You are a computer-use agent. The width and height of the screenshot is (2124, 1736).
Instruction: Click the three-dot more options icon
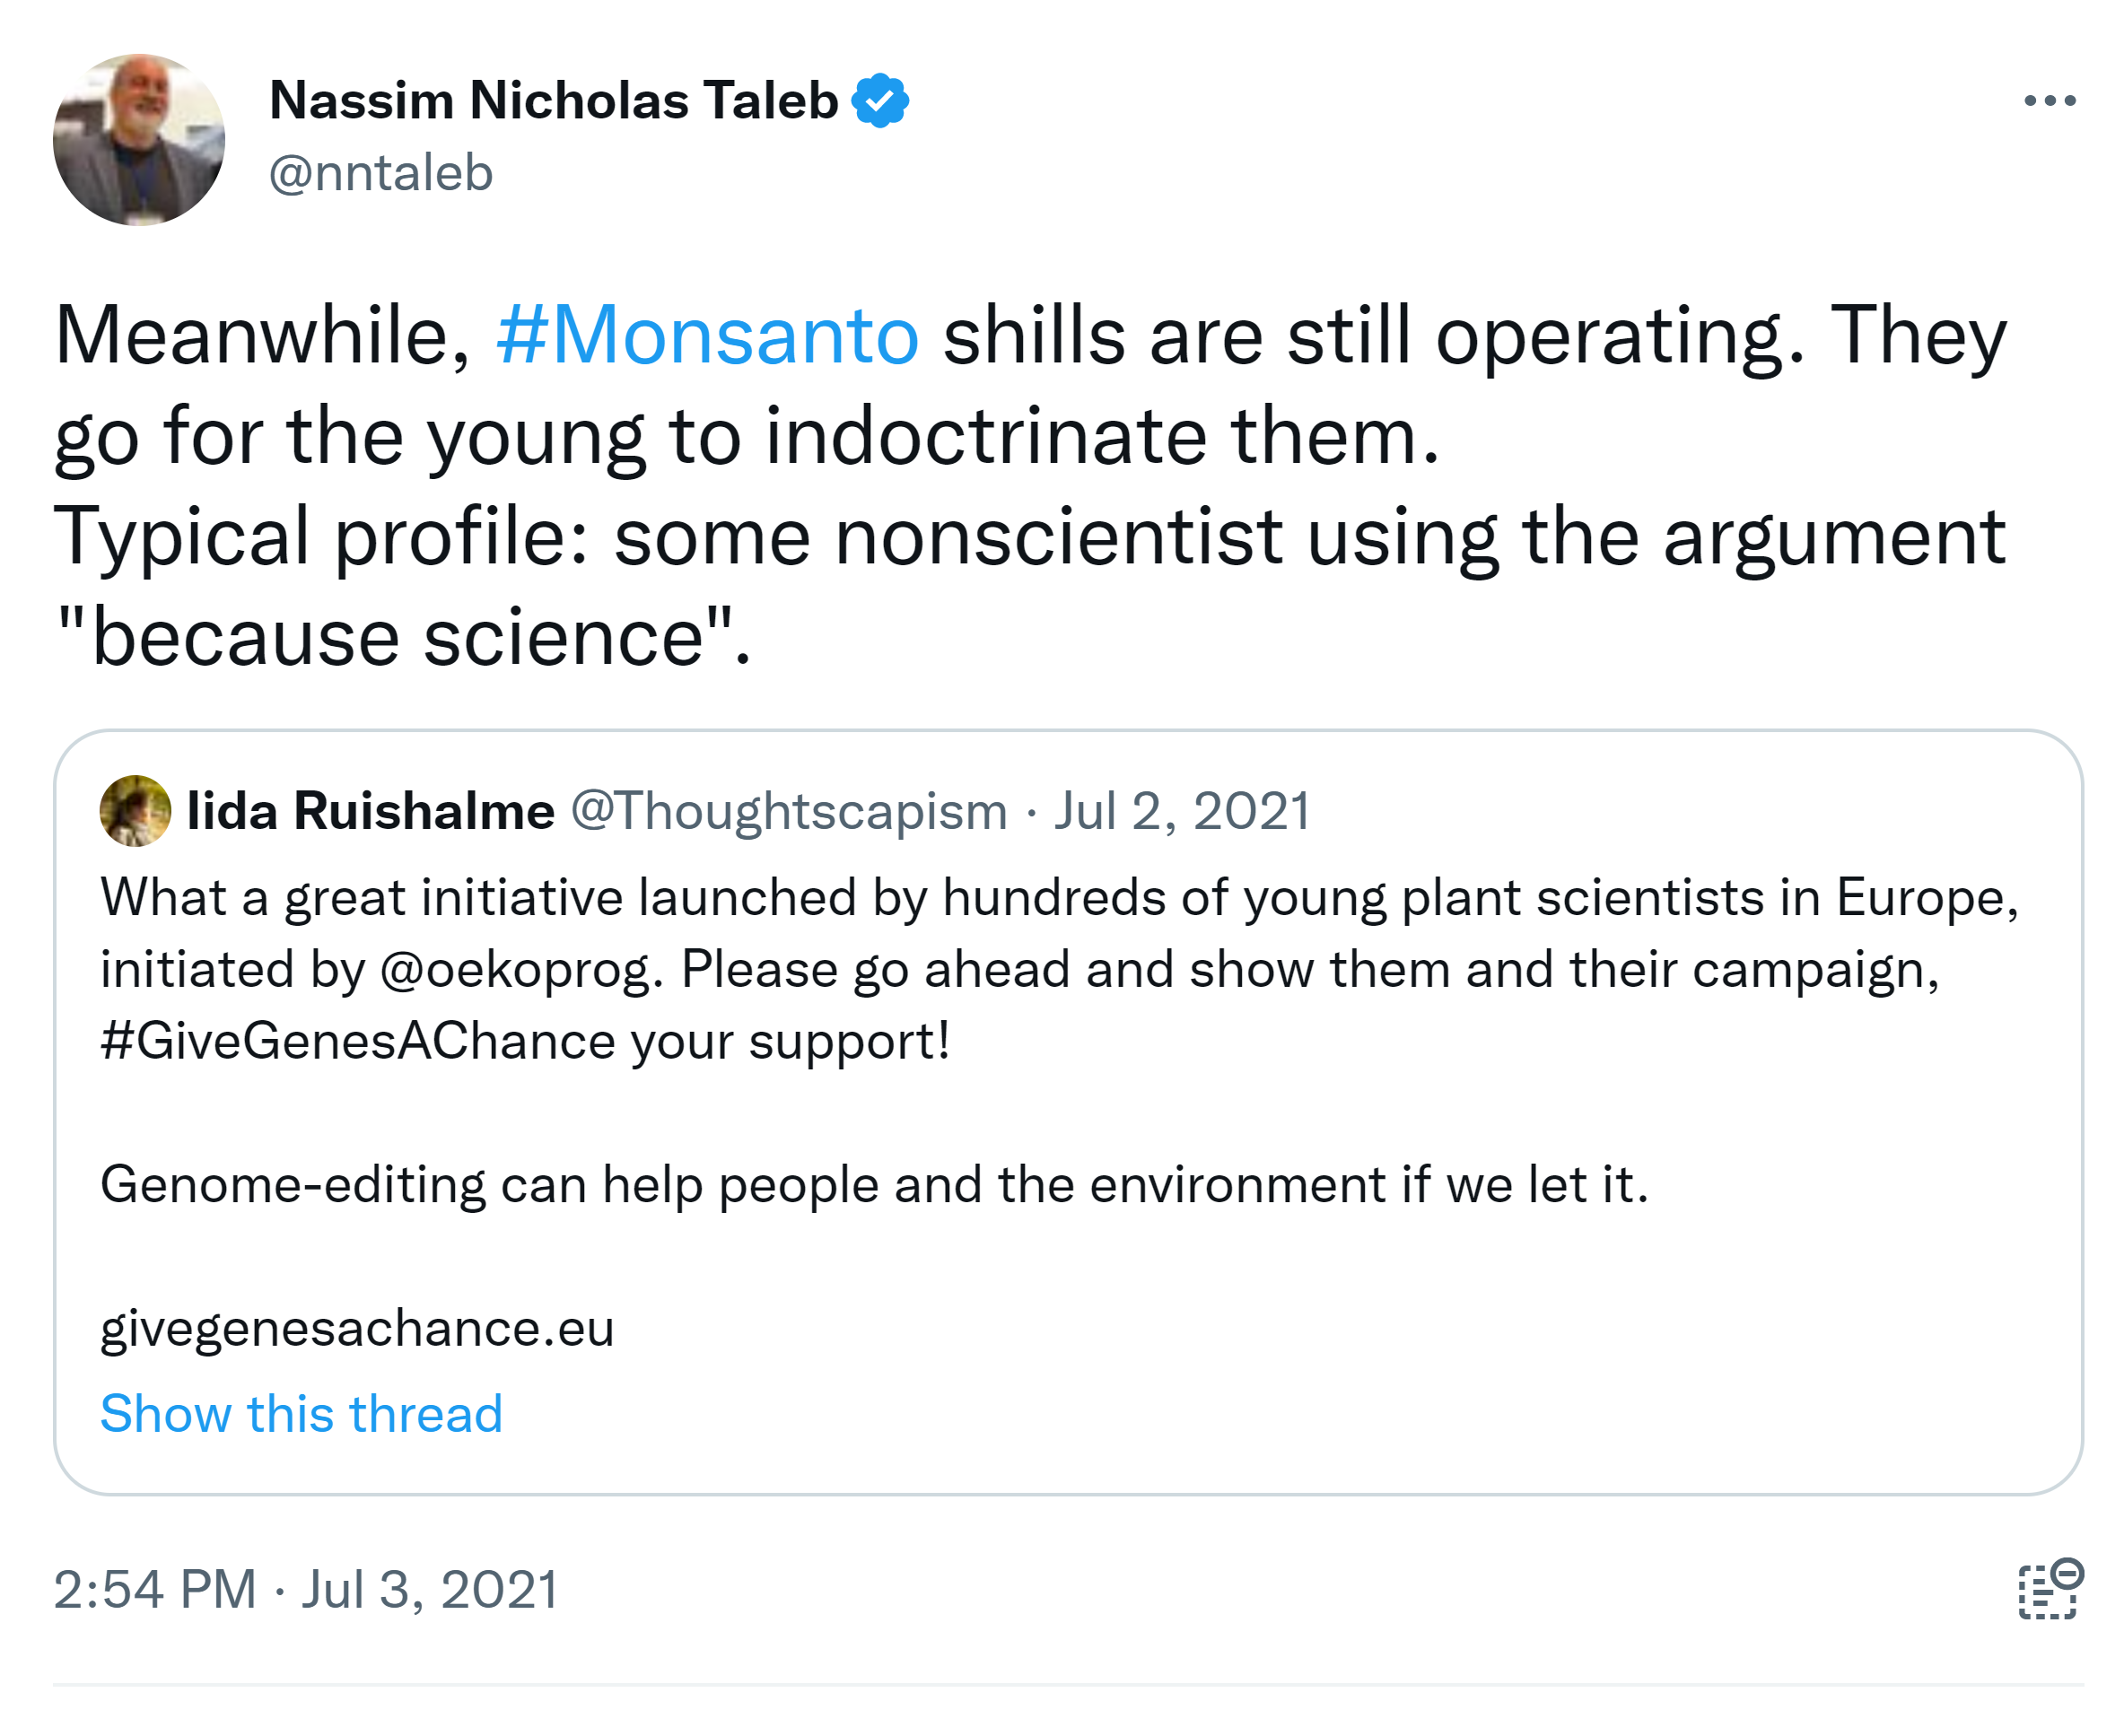(x=2049, y=101)
